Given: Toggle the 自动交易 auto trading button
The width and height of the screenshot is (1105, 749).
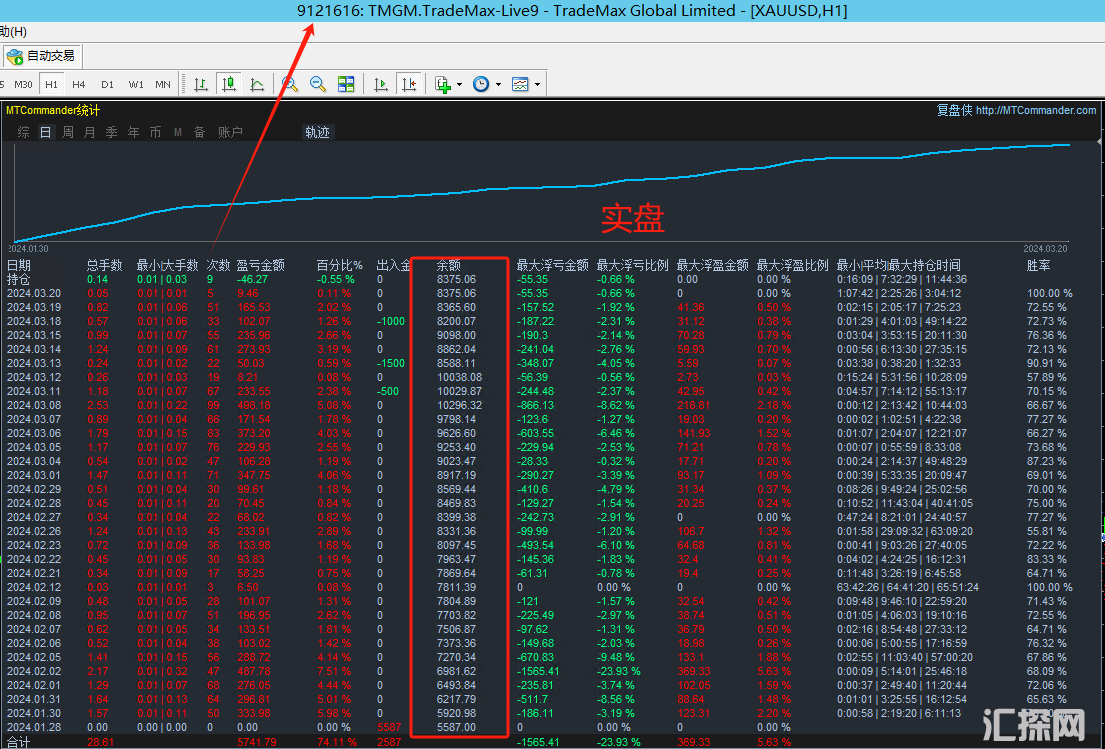Looking at the screenshot, I should [41, 56].
